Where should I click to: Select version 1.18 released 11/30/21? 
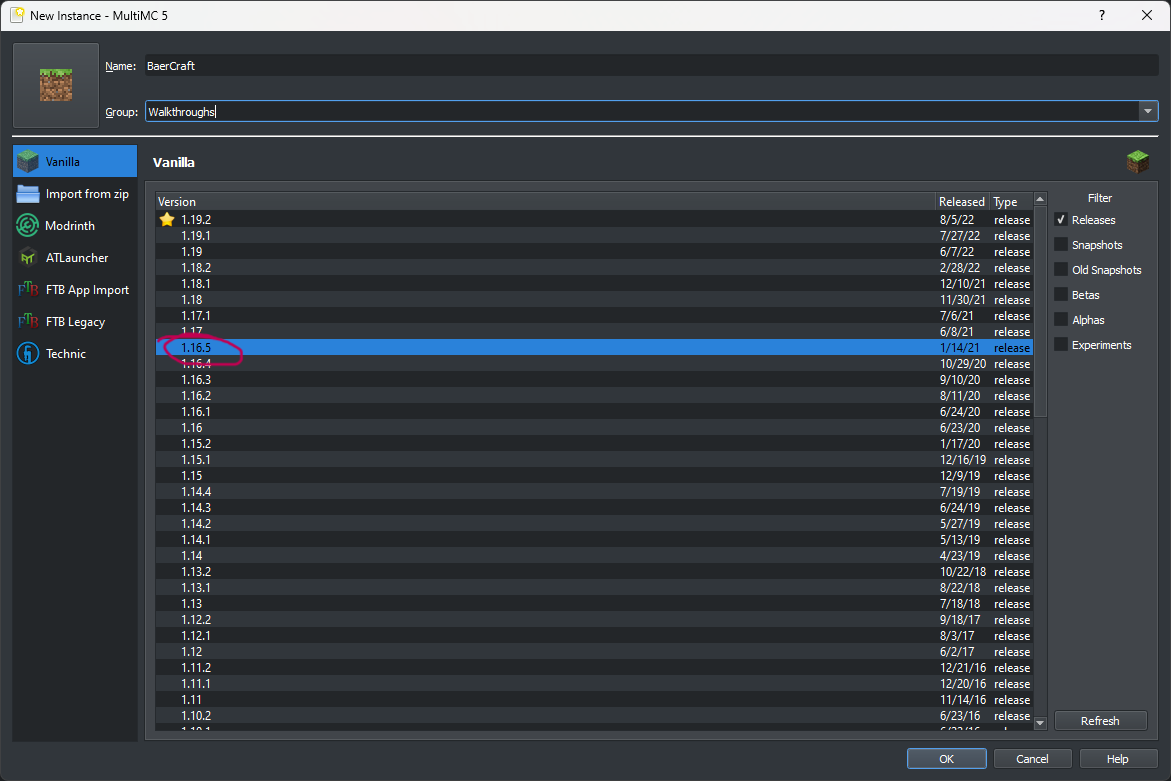point(594,299)
